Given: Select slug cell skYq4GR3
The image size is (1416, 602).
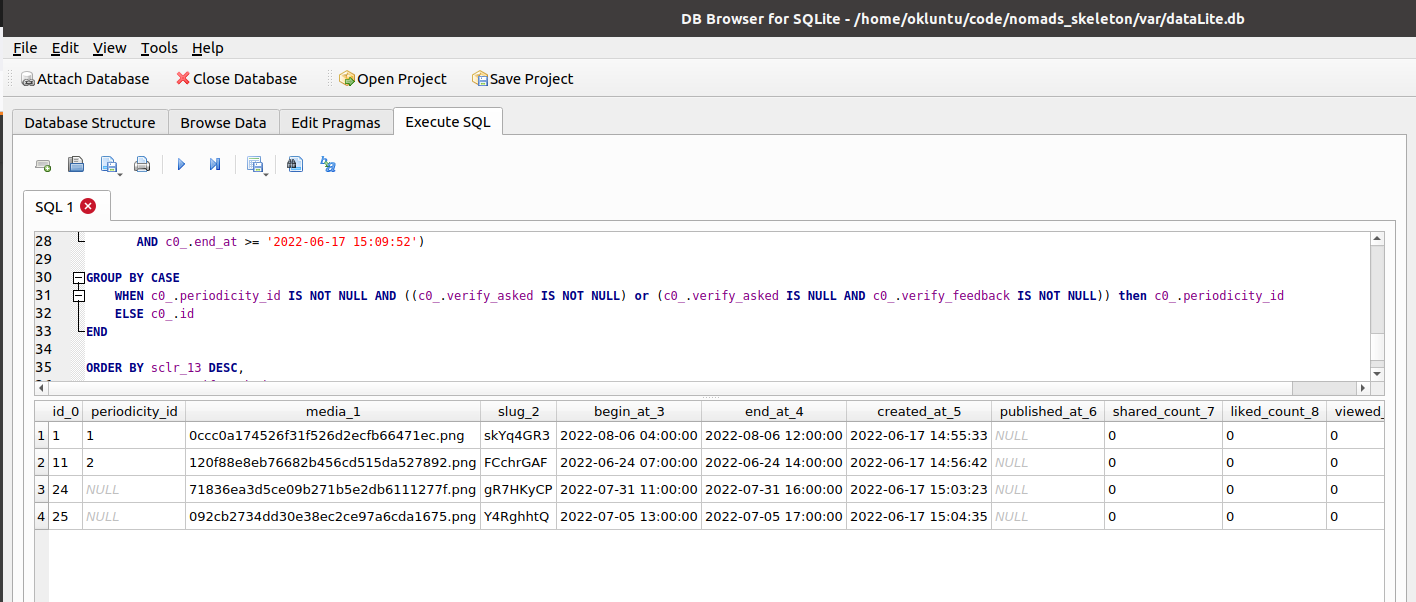Looking at the screenshot, I should click(x=517, y=436).
